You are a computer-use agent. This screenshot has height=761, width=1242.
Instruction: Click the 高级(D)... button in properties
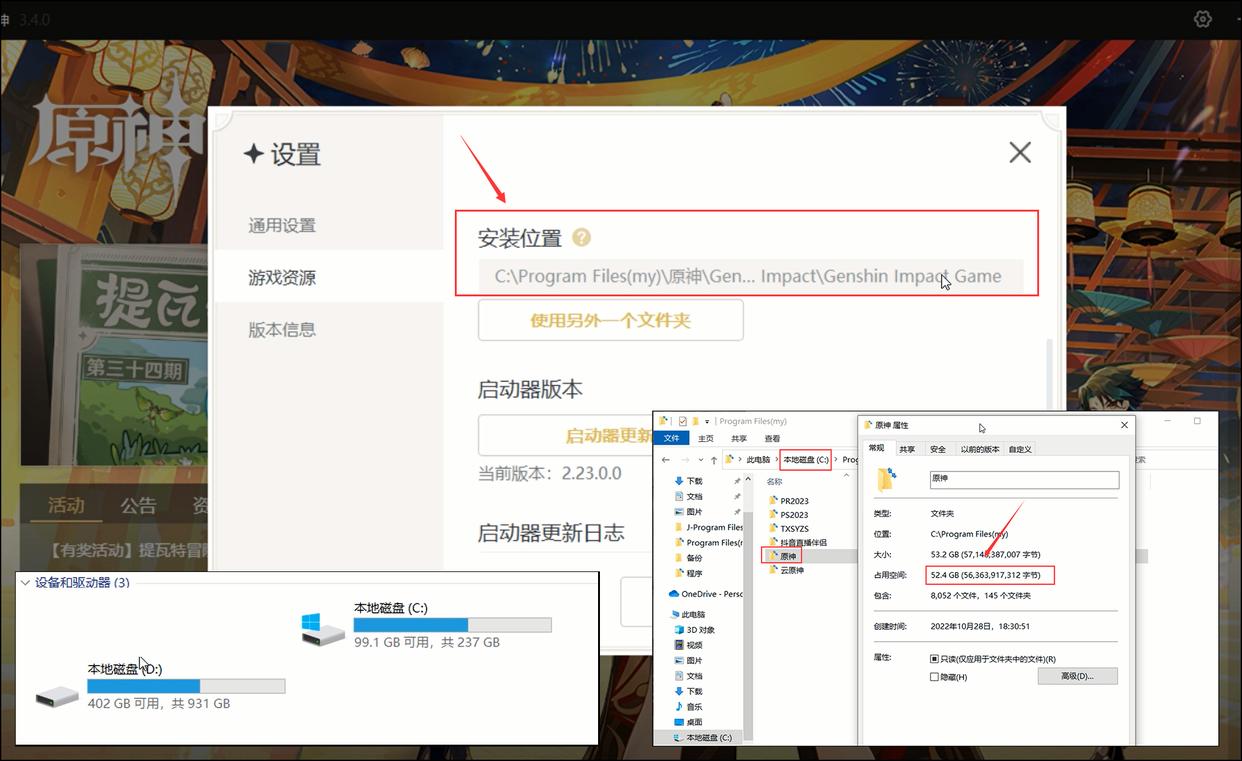point(1078,675)
